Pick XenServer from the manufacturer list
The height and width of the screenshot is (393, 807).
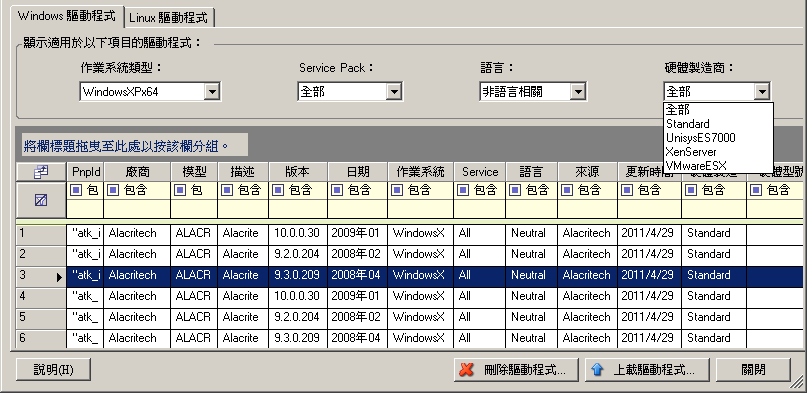pos(718,152)
